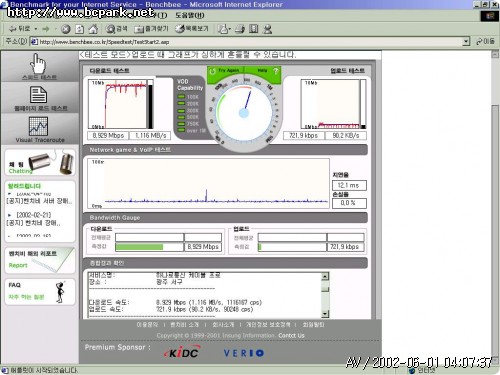Click the results box scroll-down arrow

[x=325, y=314]
